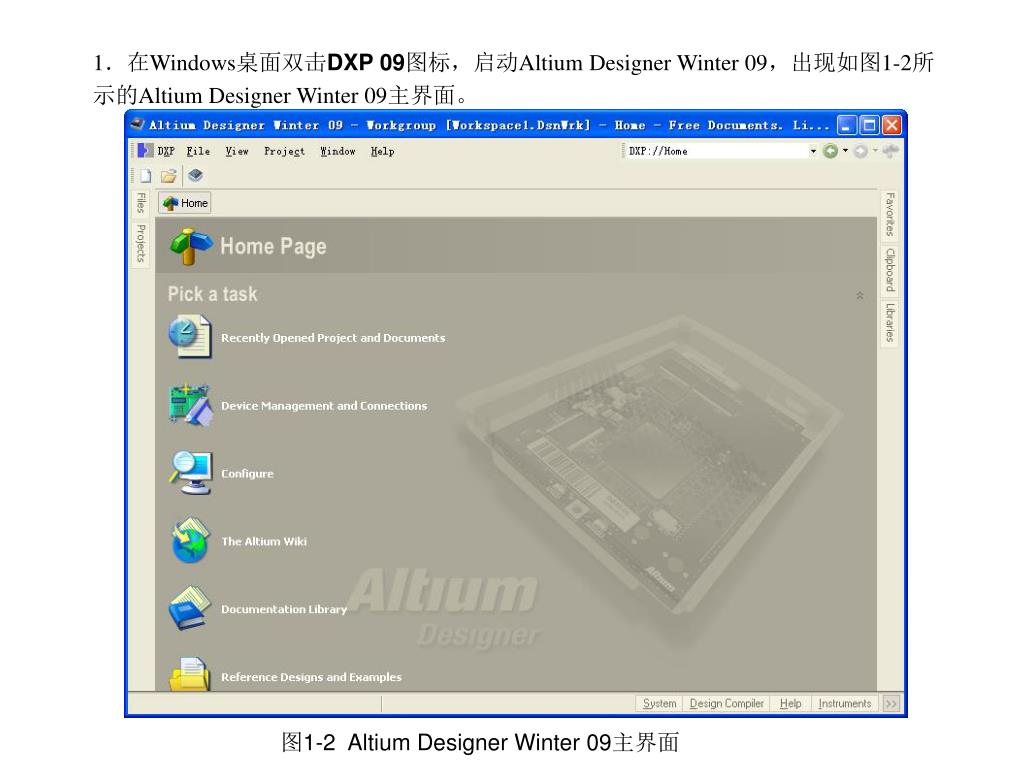Click the Altium title bar application icon

click(137, 124)
